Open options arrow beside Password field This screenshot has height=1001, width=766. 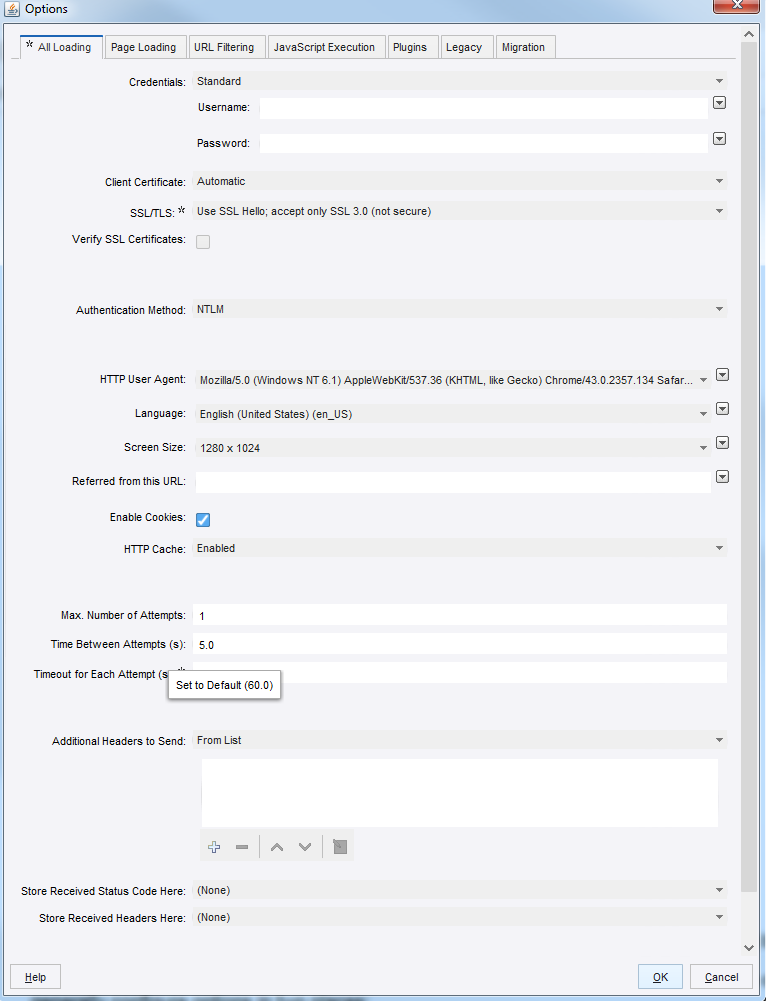(x=719, y=139)
